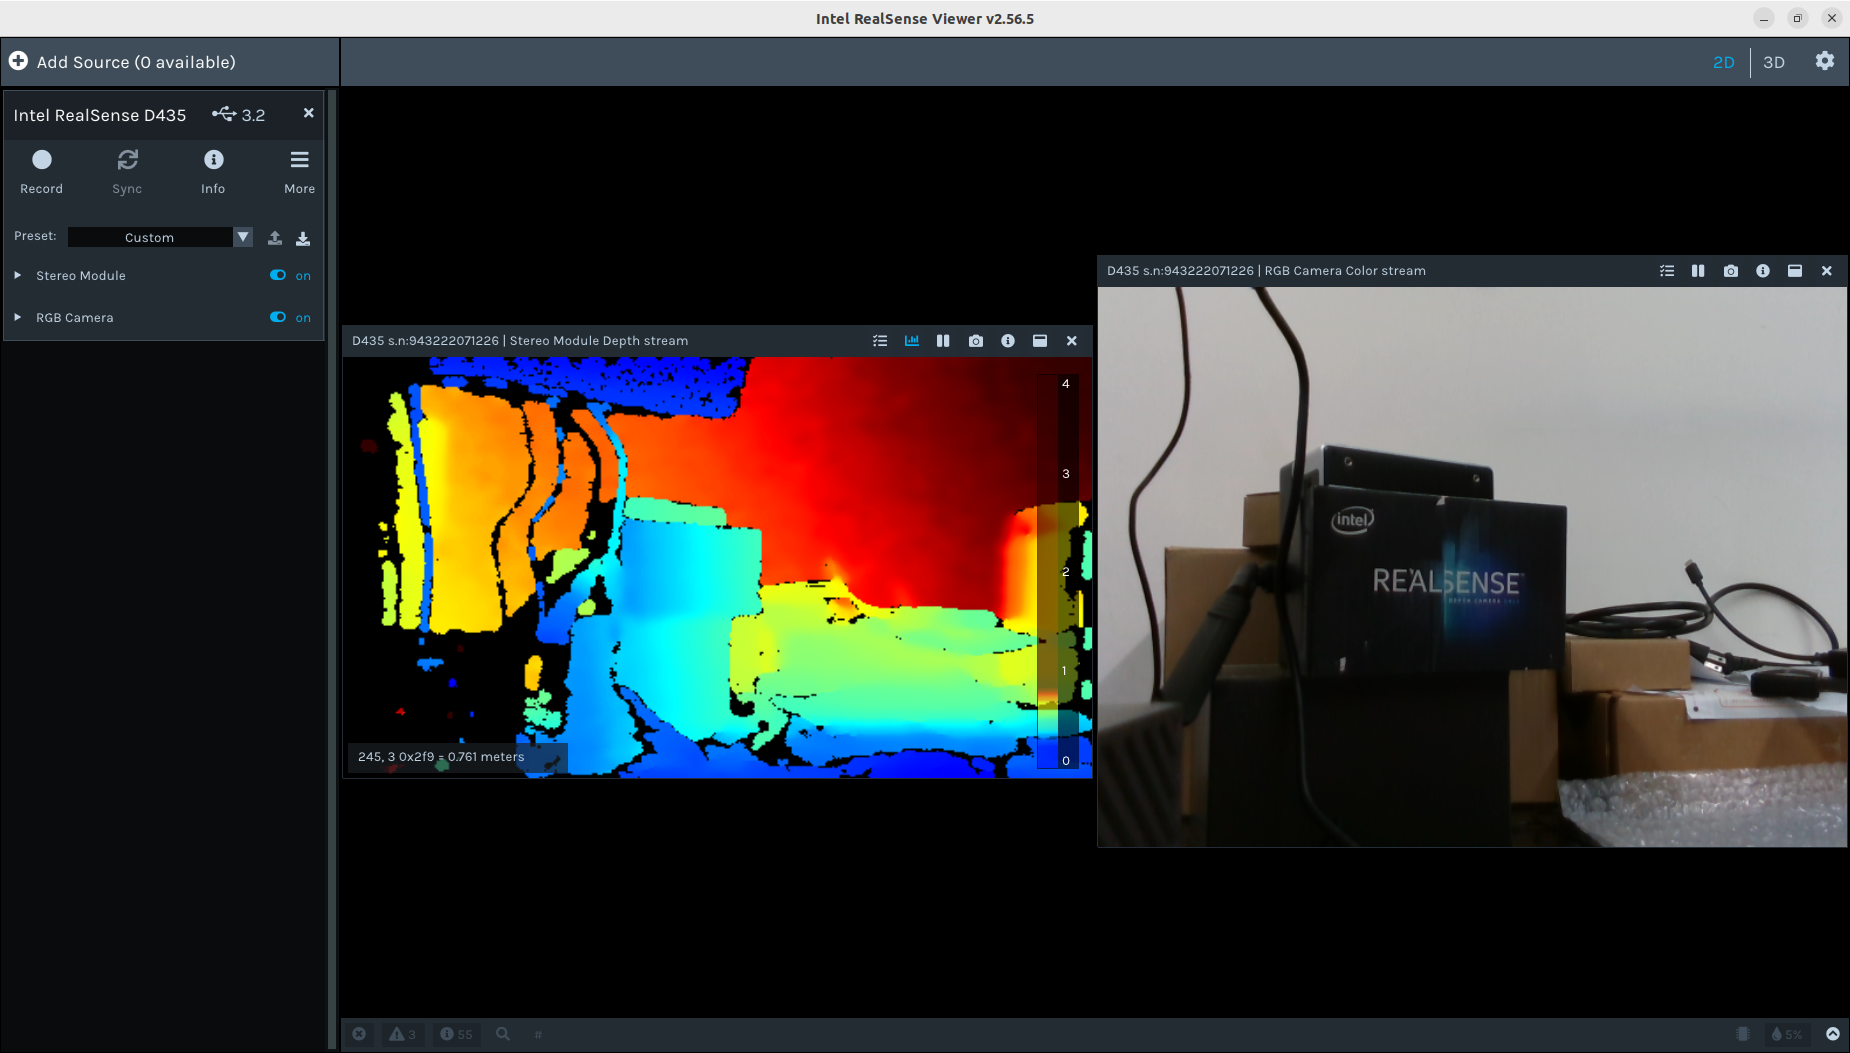Show device Info in the D435 panel

pyautogui.click(x=213, y=171)
